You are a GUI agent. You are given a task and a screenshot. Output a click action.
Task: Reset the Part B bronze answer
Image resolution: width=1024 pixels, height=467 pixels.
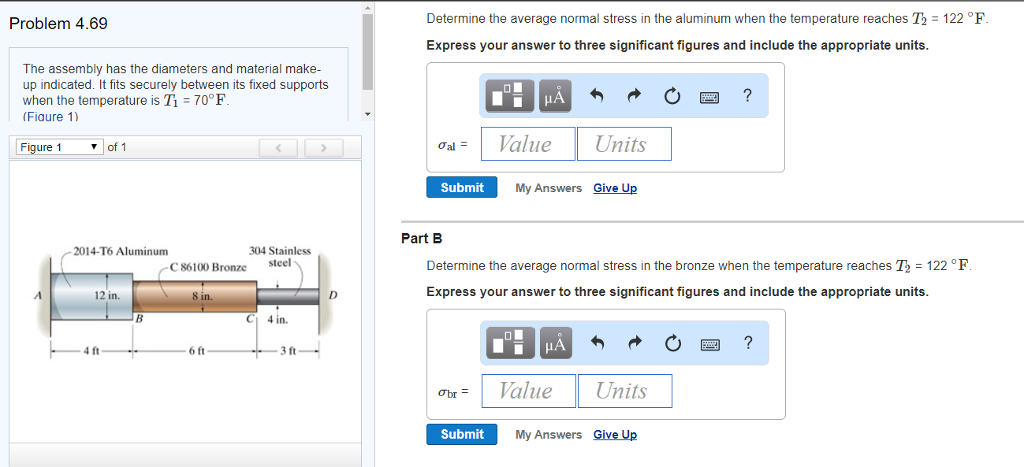[672, 343]
